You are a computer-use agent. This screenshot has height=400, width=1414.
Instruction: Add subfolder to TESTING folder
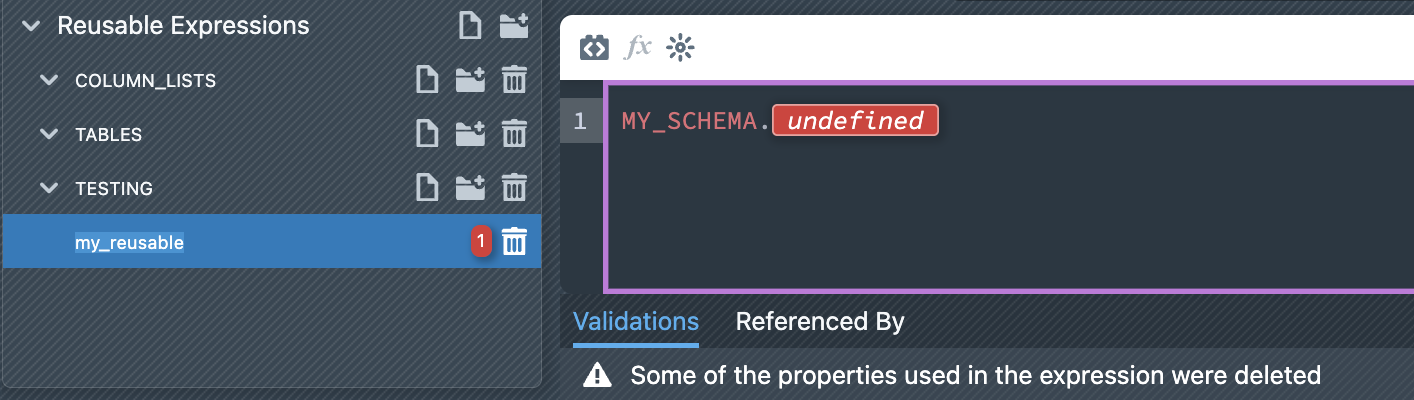tap(470, 188)
